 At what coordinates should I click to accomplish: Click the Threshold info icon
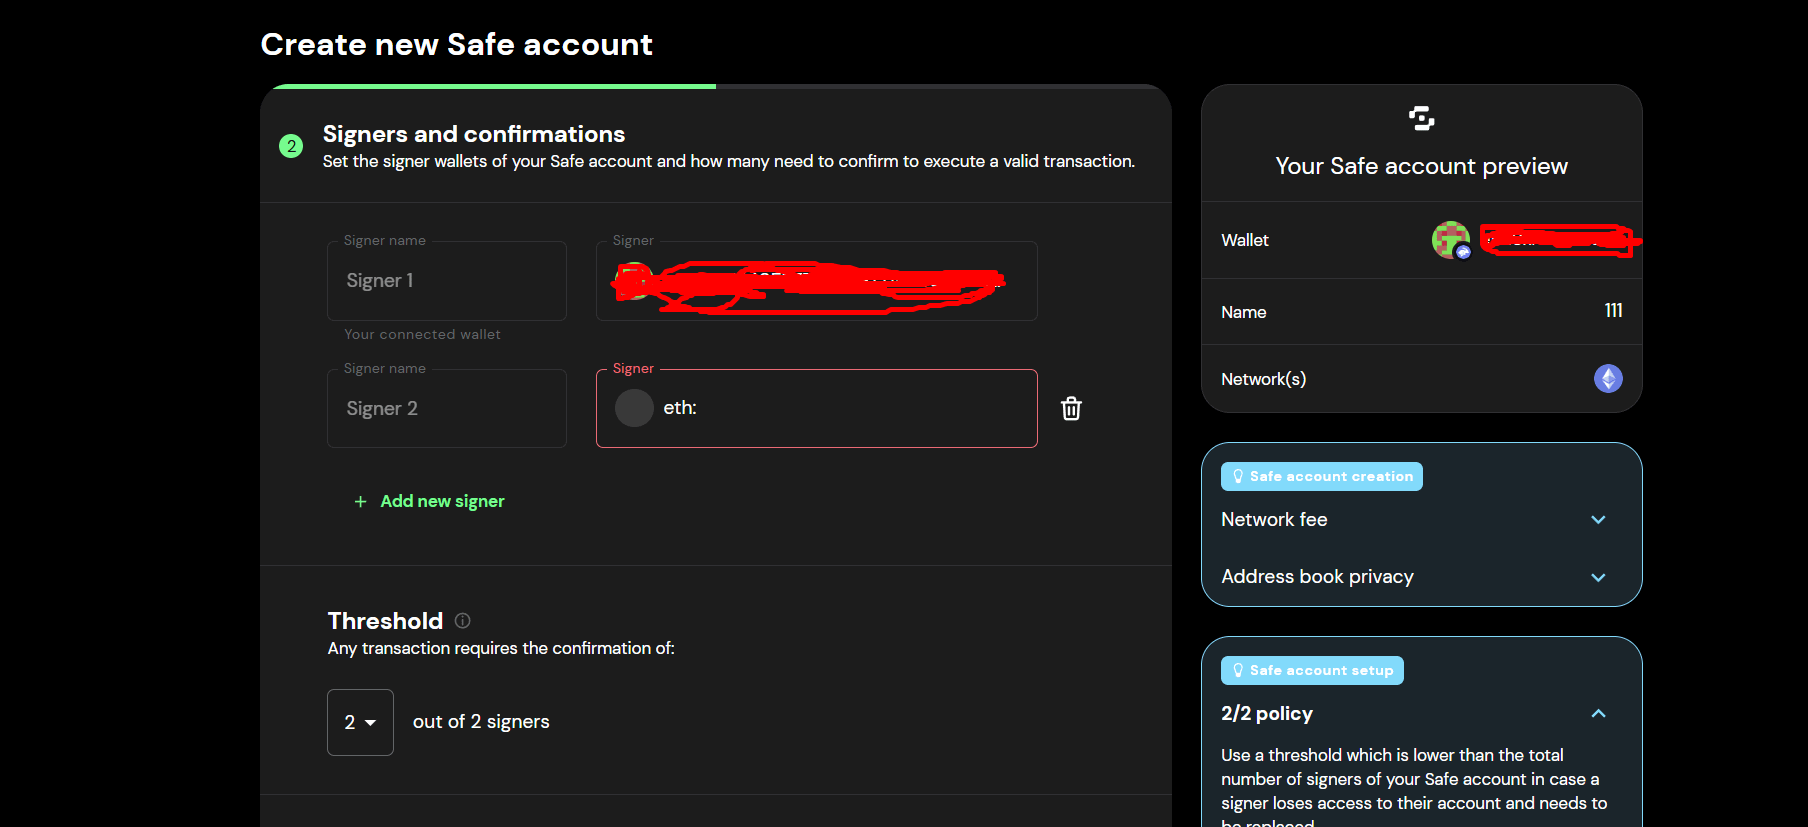[462, 621]
